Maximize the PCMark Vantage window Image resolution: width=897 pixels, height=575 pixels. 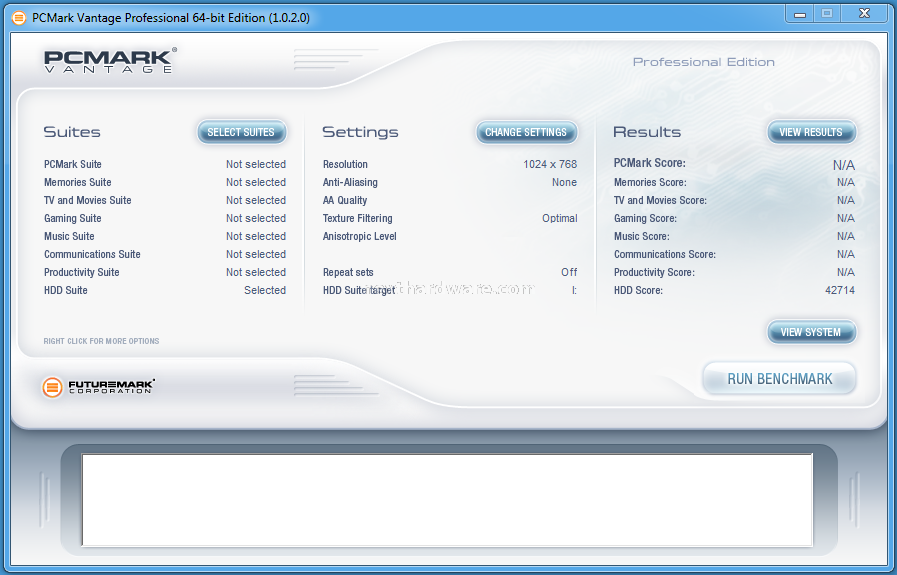(x=827, y=14)
